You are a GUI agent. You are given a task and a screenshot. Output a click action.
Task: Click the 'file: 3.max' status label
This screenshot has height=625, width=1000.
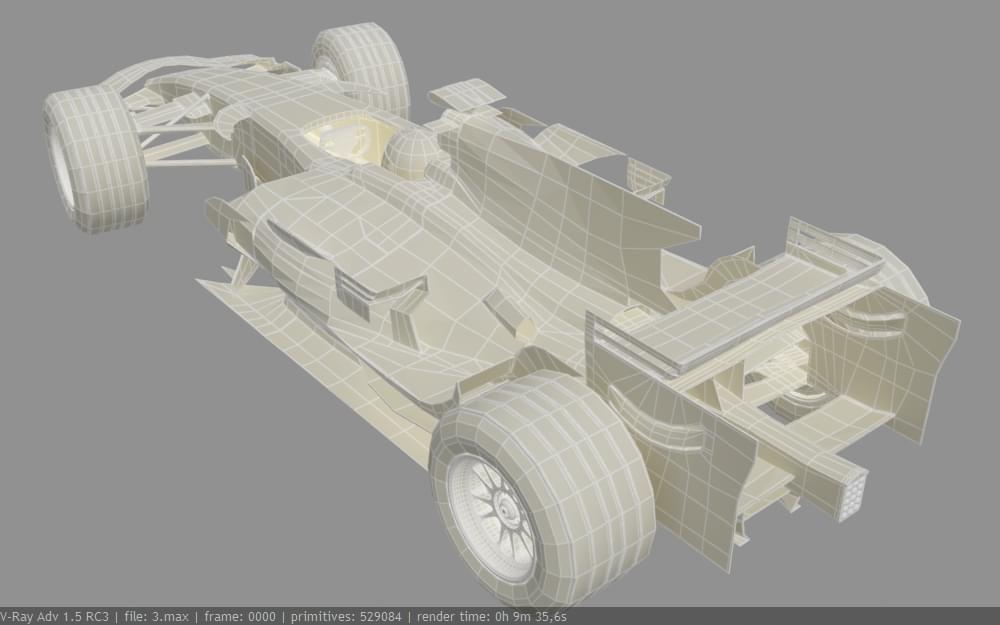[x=156, y=617]
